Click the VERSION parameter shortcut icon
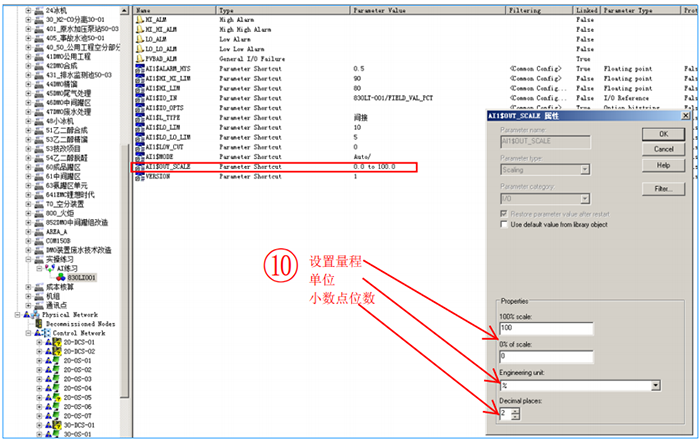Viewport: 700px width, 441px height. pos(138,176)
